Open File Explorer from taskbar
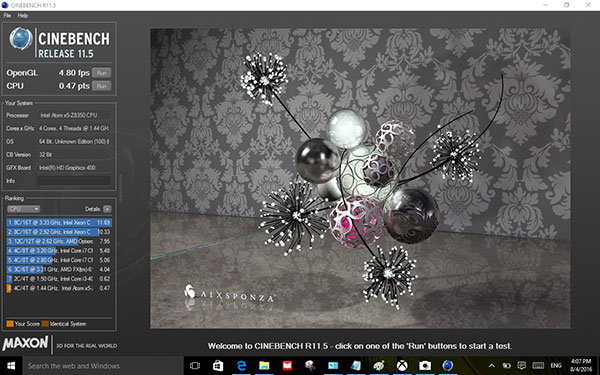Viewport: 600px width, 375px height. [264, 366]
